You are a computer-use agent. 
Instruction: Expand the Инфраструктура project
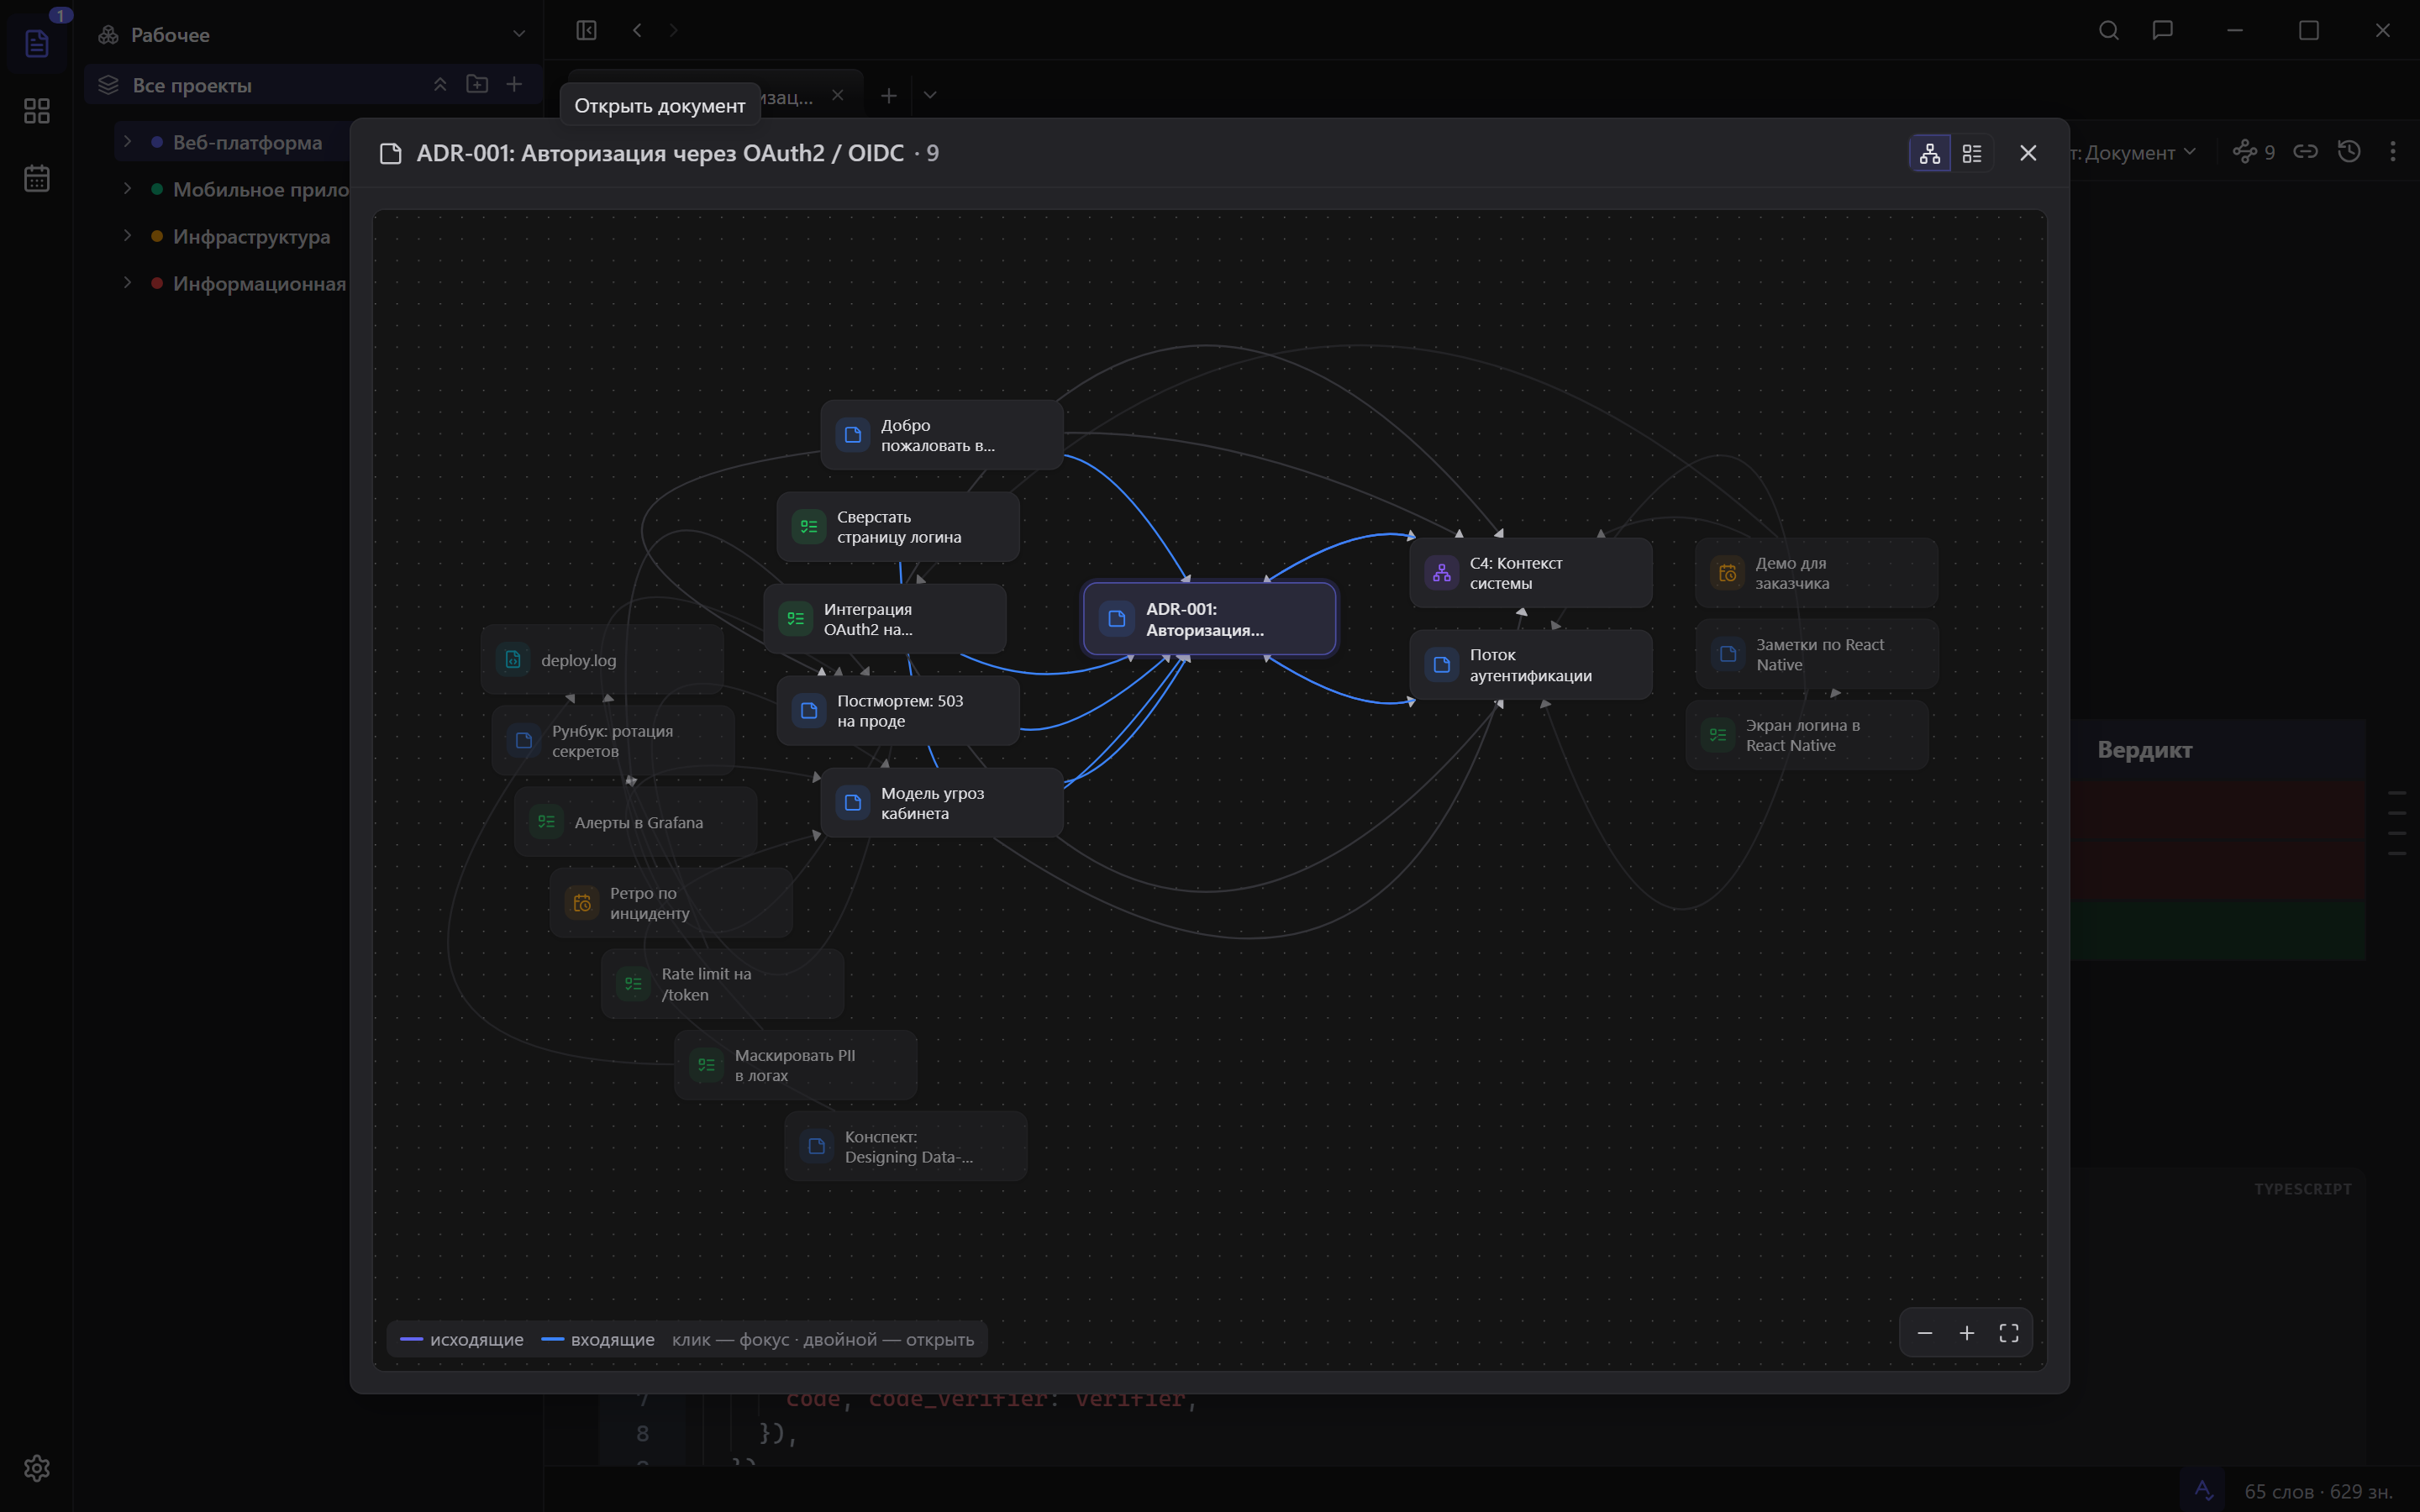127,236
